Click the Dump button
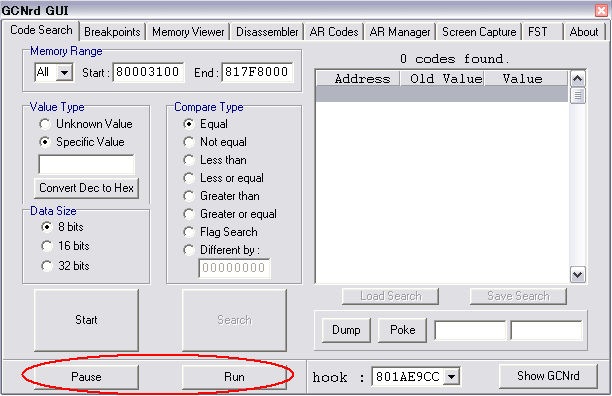The width and height of the screenshot is (612, 396). pos(346,330)
